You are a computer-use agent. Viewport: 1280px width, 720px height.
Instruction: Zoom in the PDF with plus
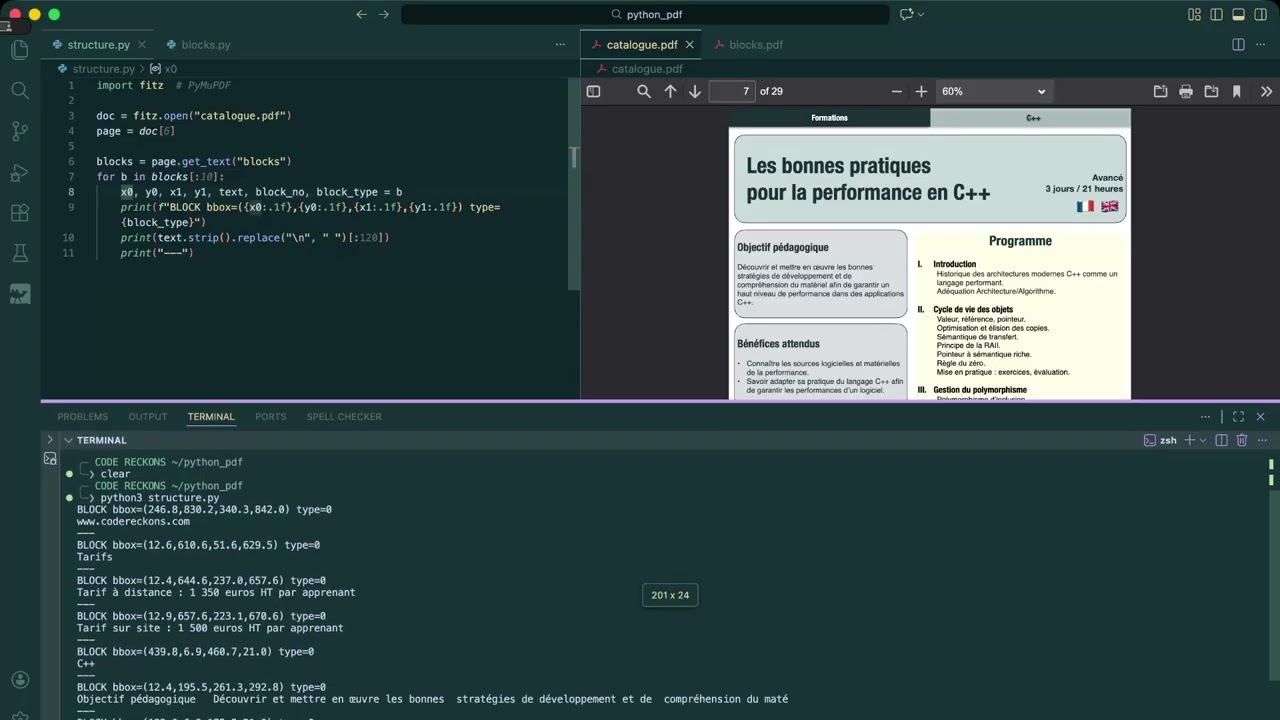921,91
